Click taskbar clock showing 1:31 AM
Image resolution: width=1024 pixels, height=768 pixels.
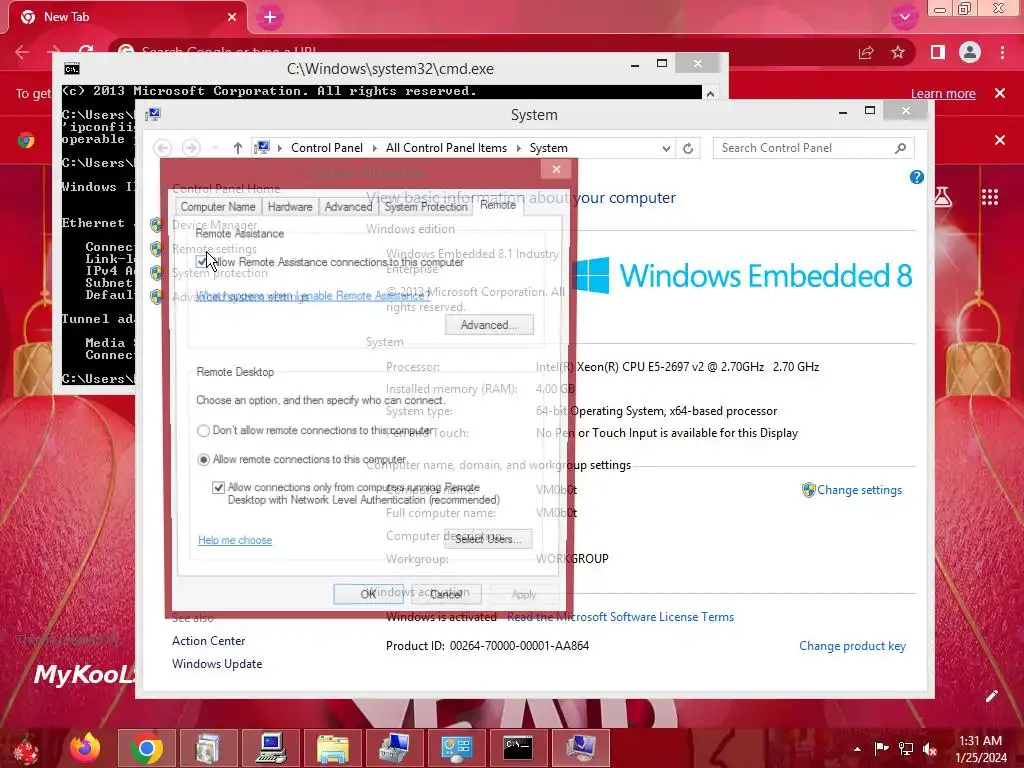click(981, 749)
